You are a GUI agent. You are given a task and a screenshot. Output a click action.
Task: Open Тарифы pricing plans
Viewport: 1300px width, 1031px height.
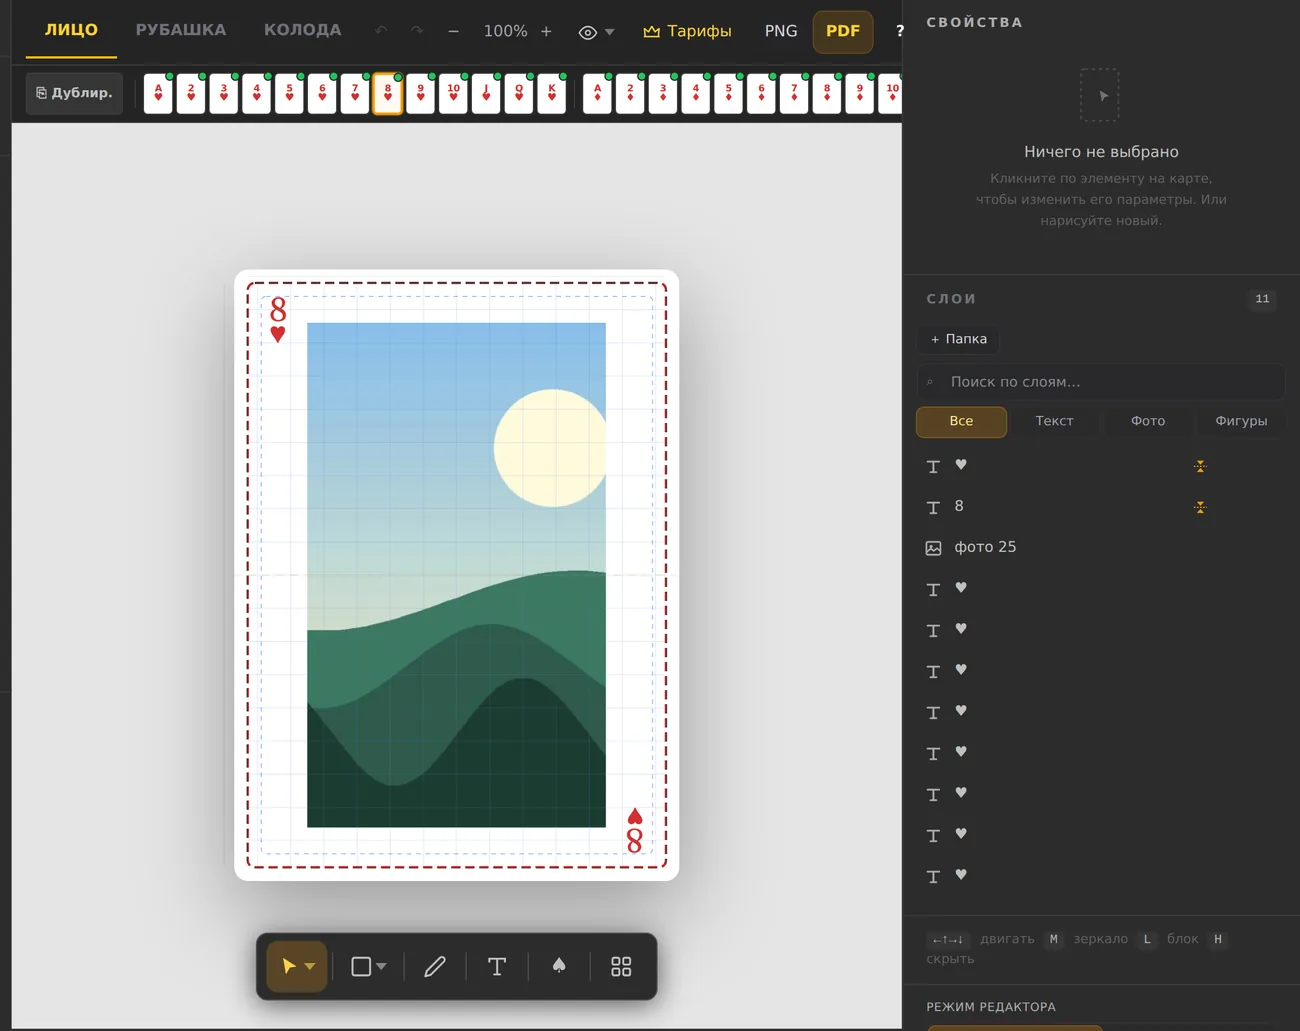tap(687, 31)
